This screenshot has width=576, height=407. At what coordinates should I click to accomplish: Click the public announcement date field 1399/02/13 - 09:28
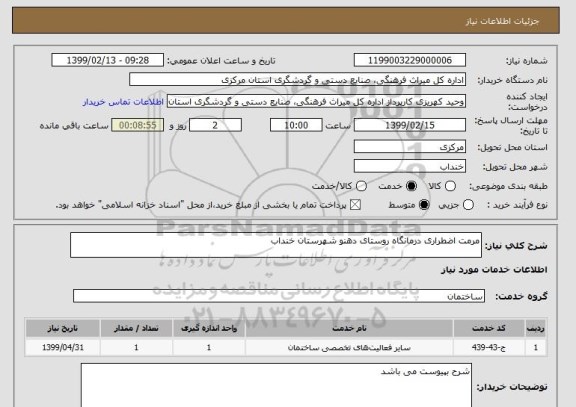[108, 60]
